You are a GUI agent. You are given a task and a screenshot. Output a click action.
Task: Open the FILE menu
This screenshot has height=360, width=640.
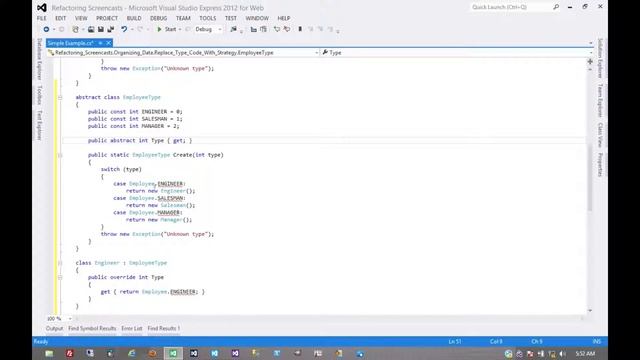[42, 18]
